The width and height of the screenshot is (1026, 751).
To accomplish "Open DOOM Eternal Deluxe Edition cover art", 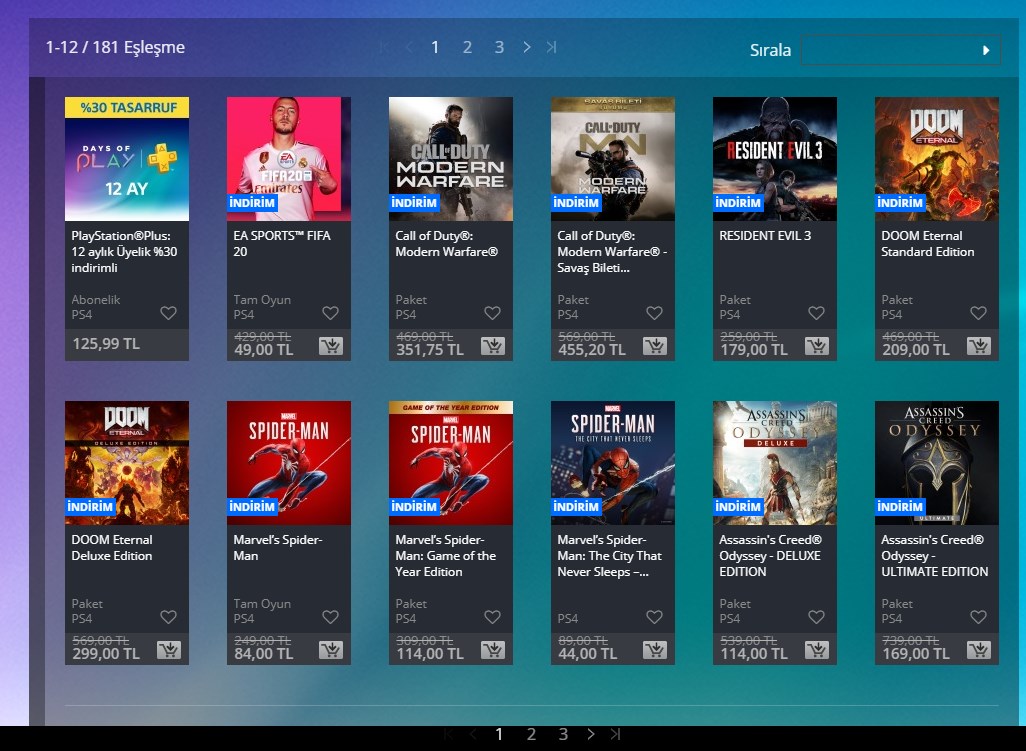I will coord(127,463).
